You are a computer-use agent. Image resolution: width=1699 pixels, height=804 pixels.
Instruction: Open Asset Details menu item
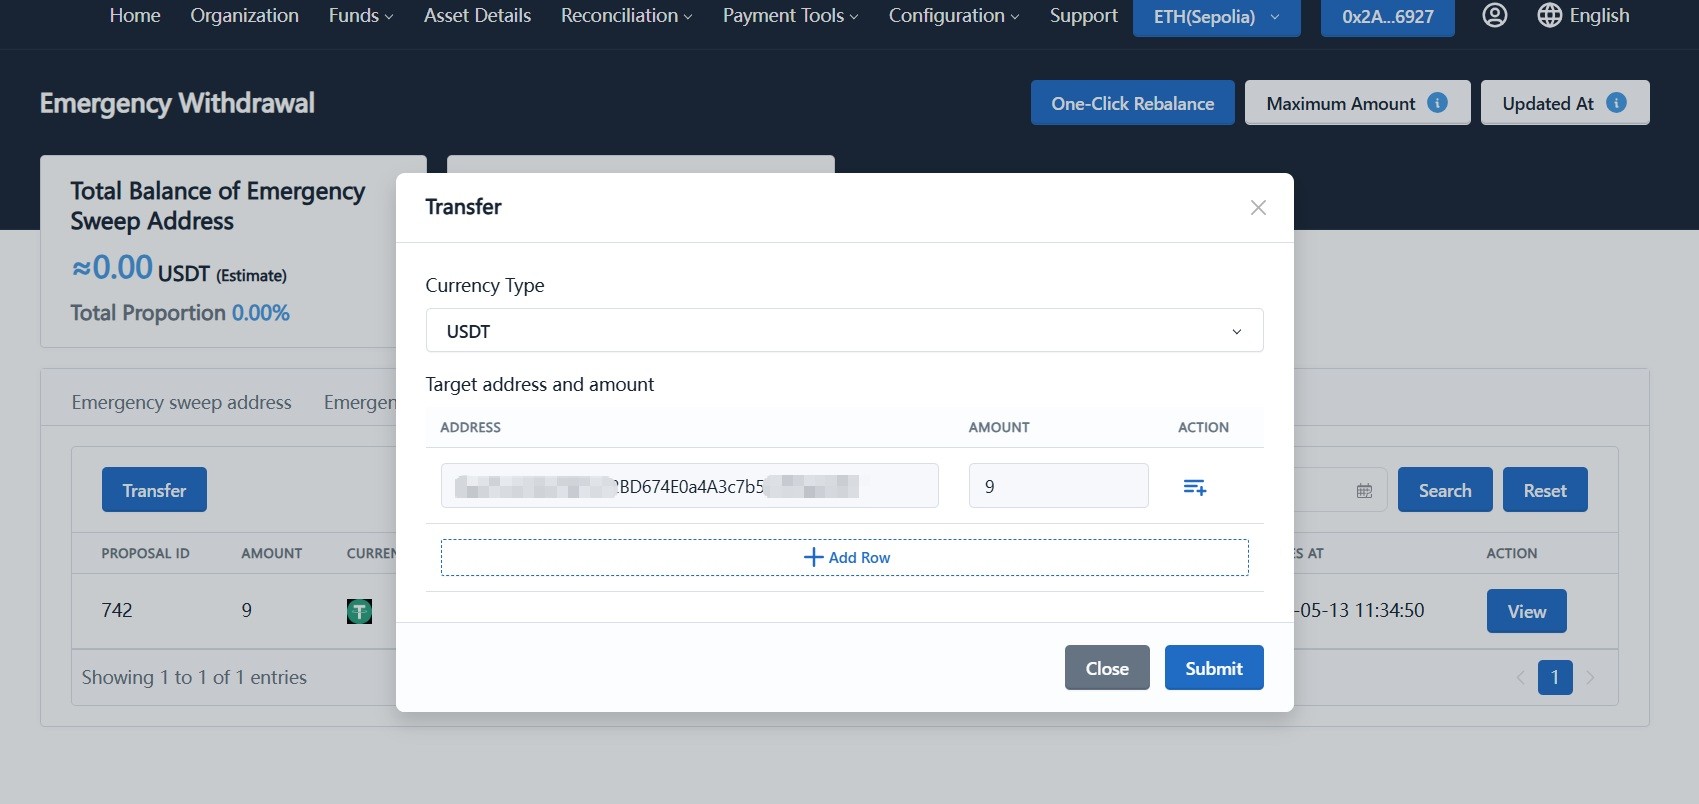point(477,16)
